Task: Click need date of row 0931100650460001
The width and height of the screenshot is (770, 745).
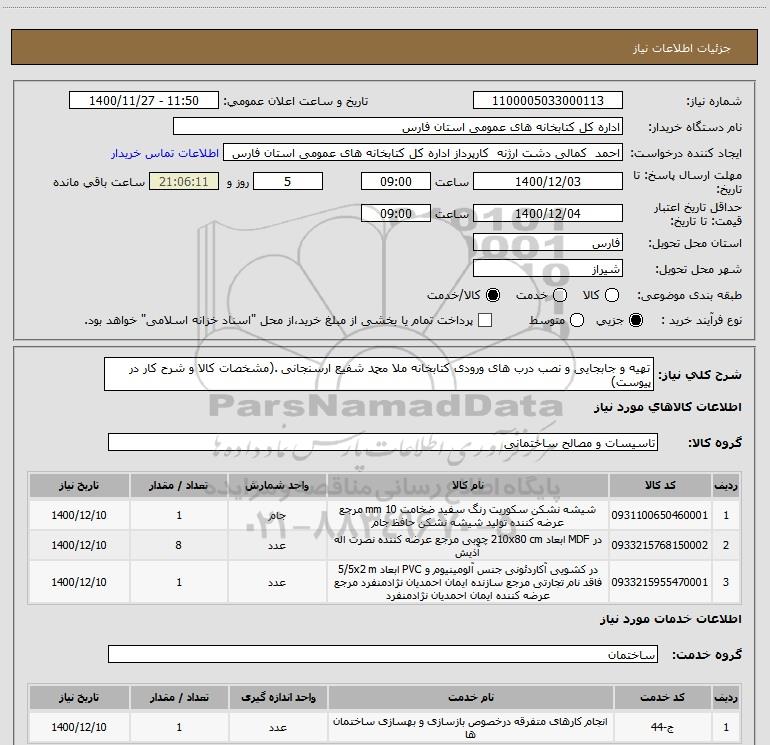Action: coord(79,515)
